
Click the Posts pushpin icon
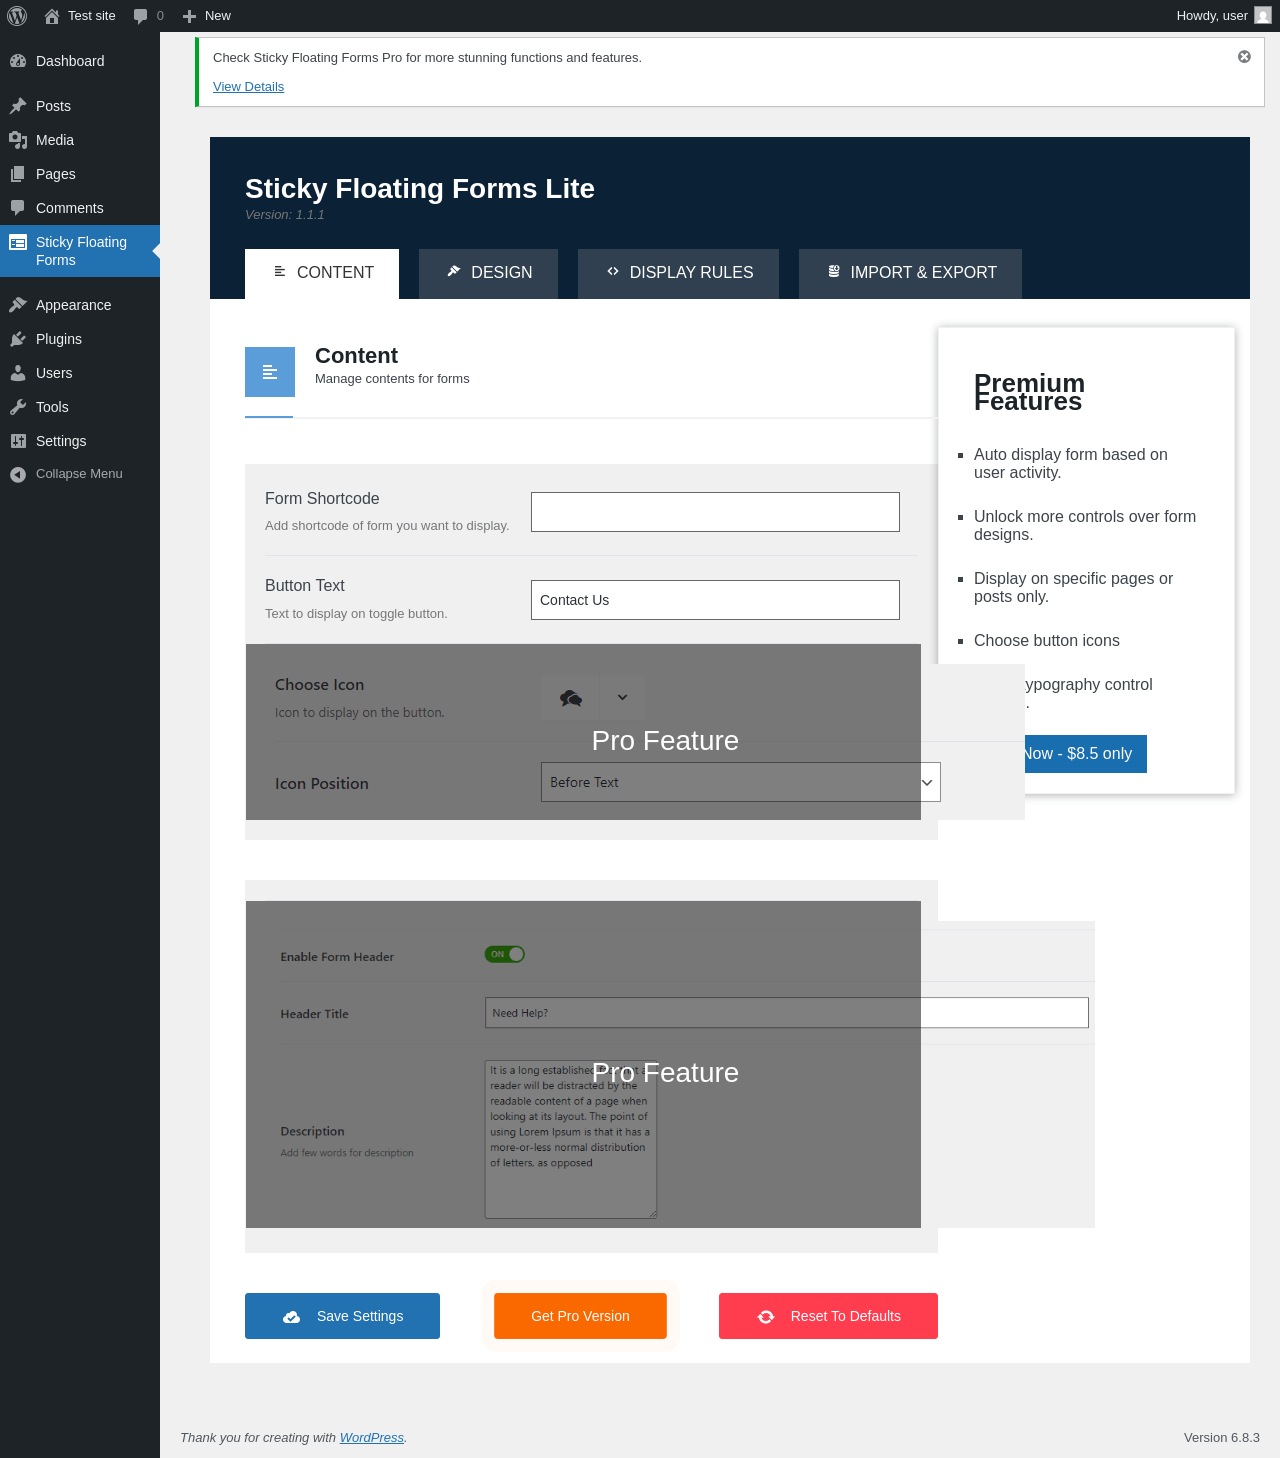click(x=18, y=106)
